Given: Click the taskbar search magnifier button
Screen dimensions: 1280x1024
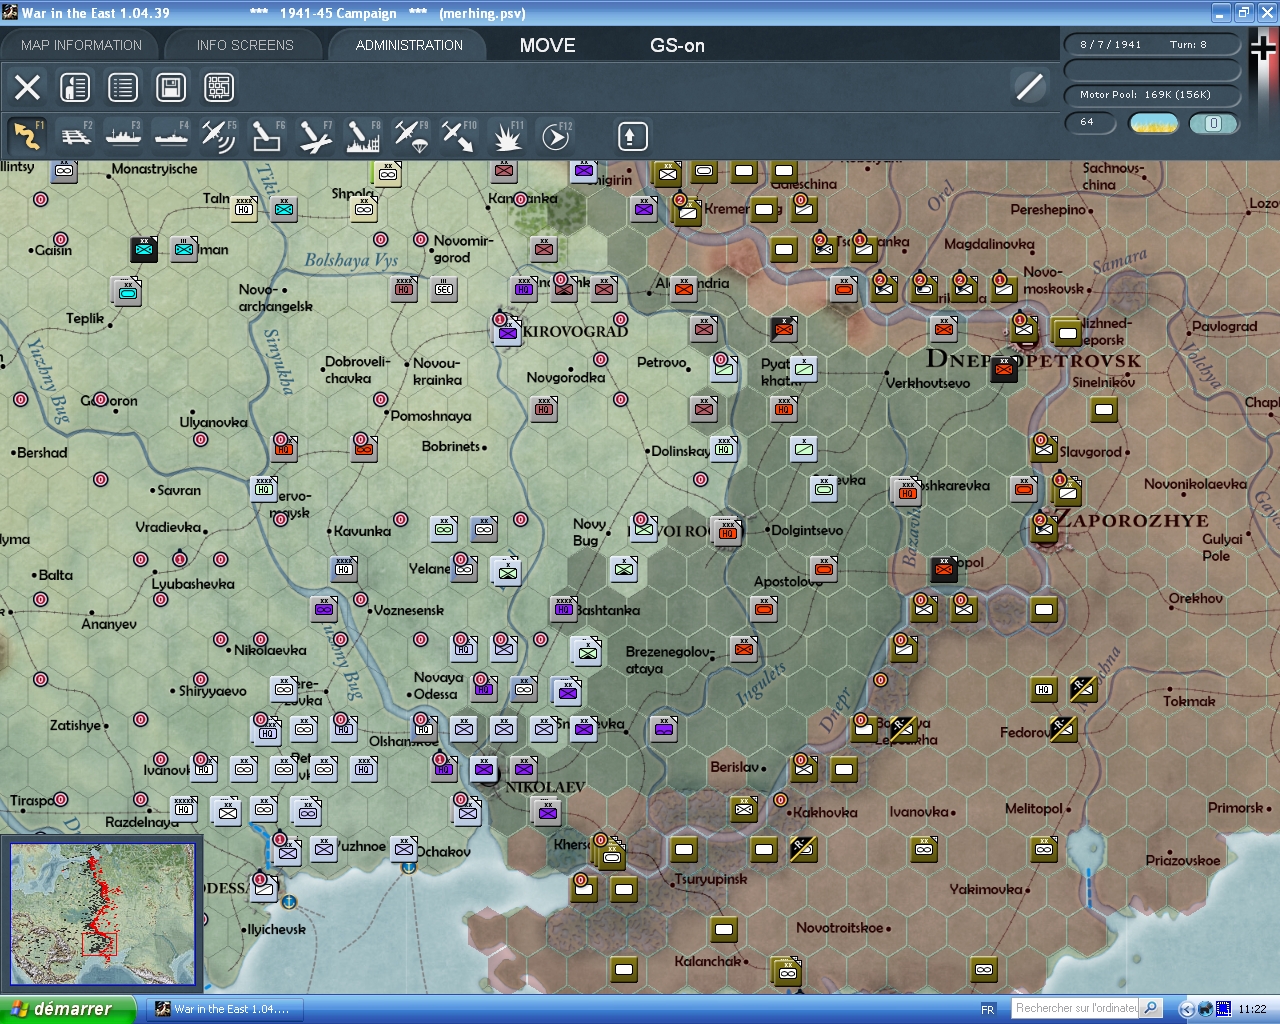Looking at the screenshot, I should (1151, 1008).
